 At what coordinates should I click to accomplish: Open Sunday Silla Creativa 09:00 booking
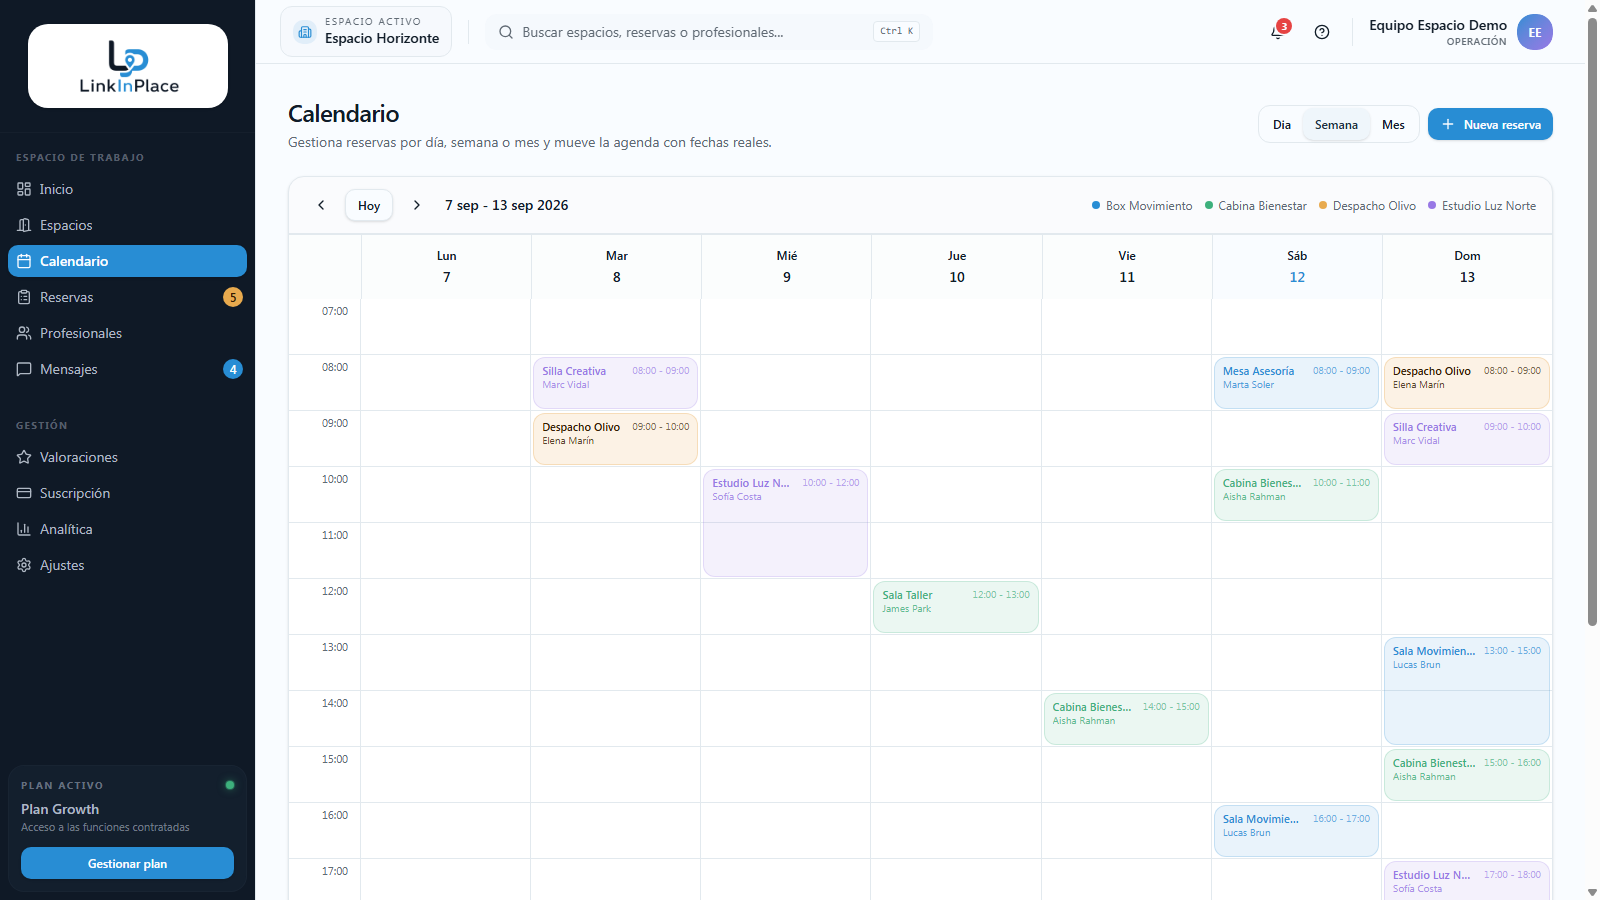[1467, 439]
